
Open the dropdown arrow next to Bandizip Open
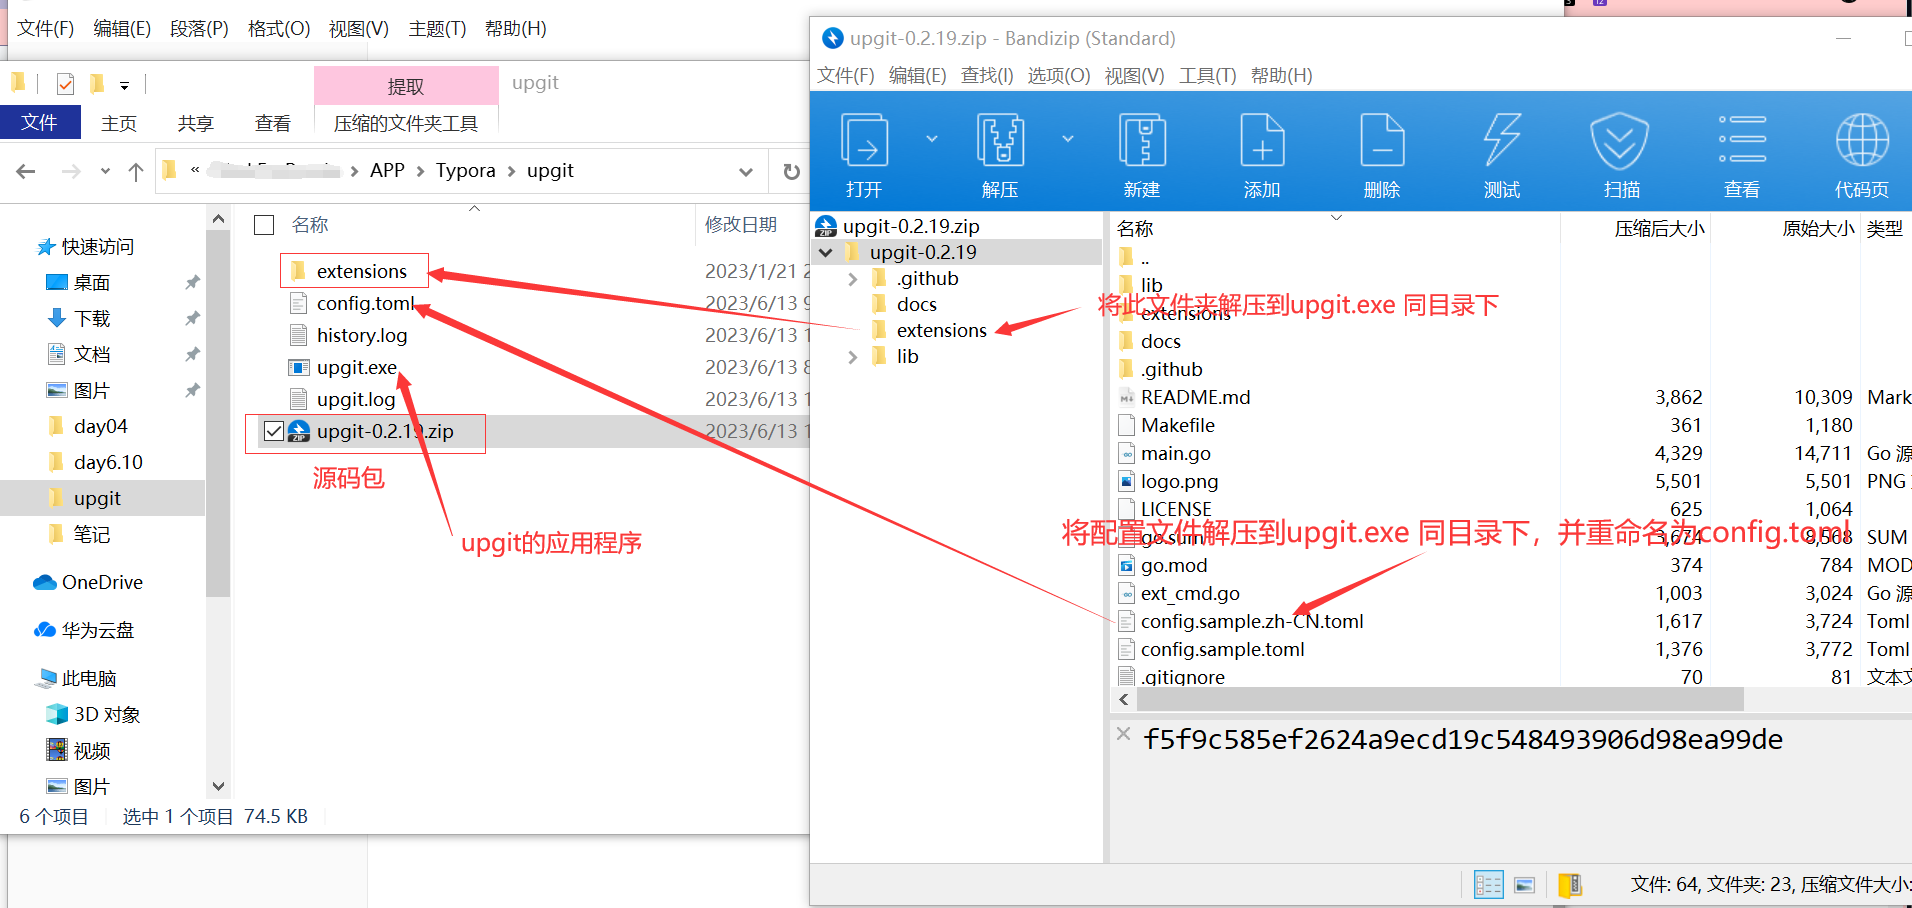932,139
